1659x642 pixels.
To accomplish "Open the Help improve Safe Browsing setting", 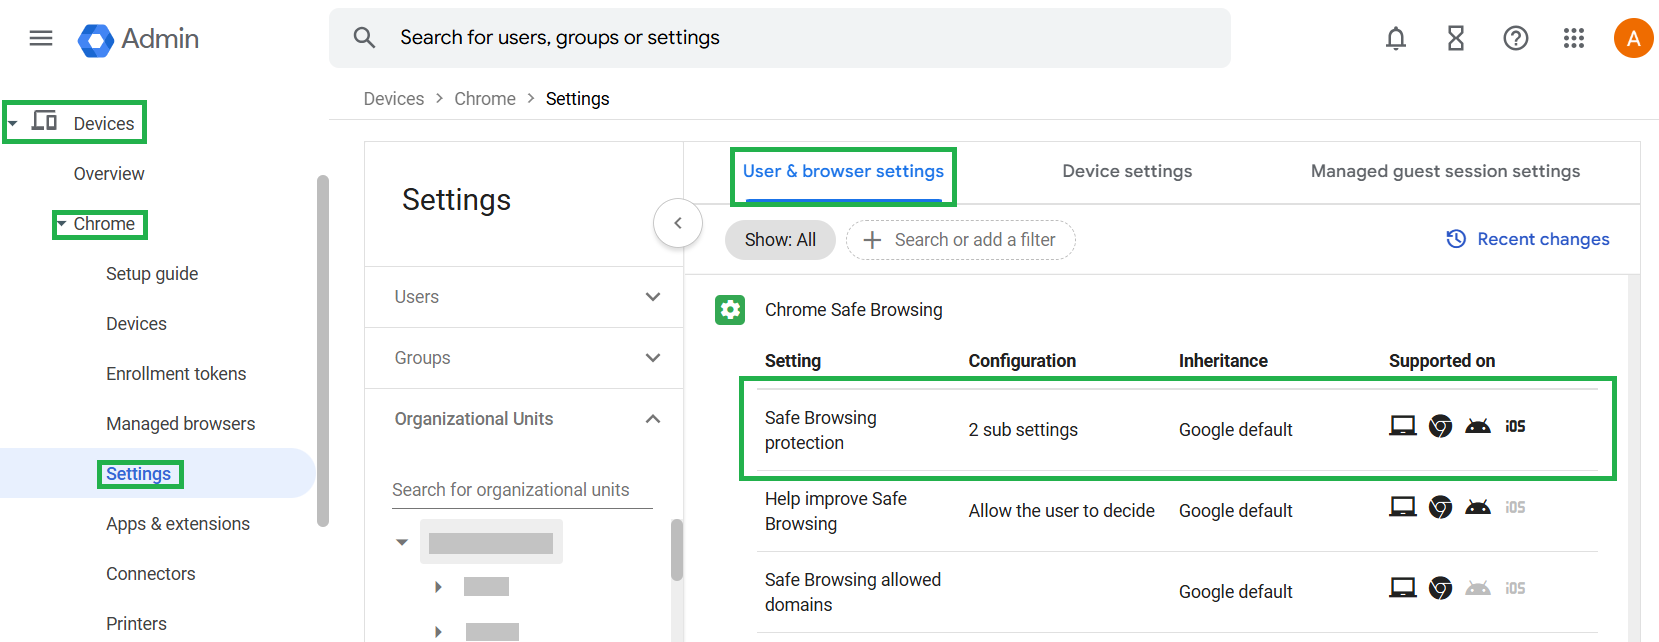I will [x=1178, y=511].
